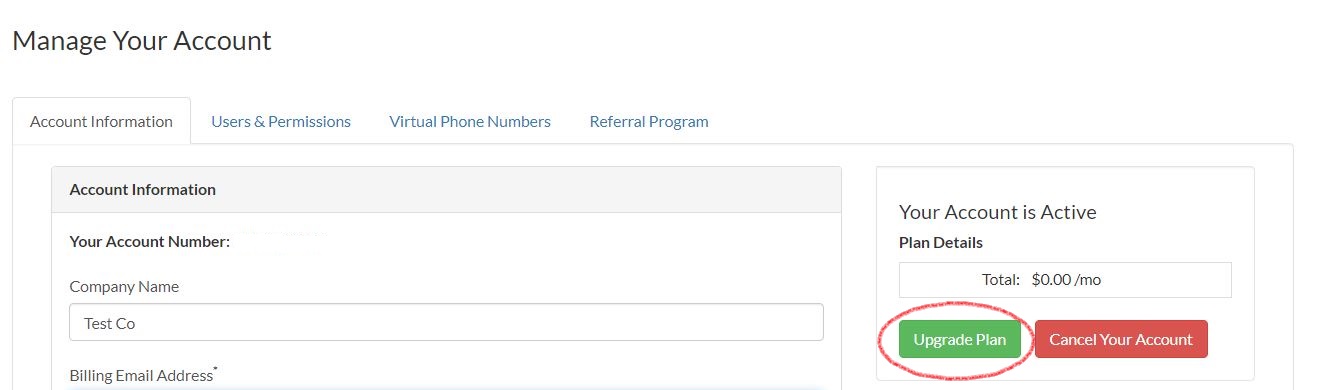The width and height of the screenshot is (1319, 390).
Task: Click the Account Information tab
Action: tap(101, 121)
